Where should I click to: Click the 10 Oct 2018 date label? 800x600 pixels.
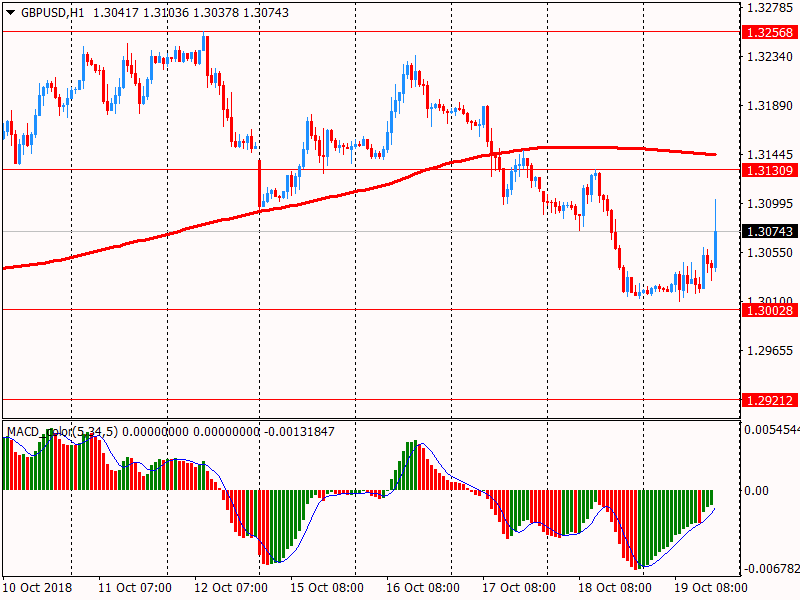[x=38, y=588]
